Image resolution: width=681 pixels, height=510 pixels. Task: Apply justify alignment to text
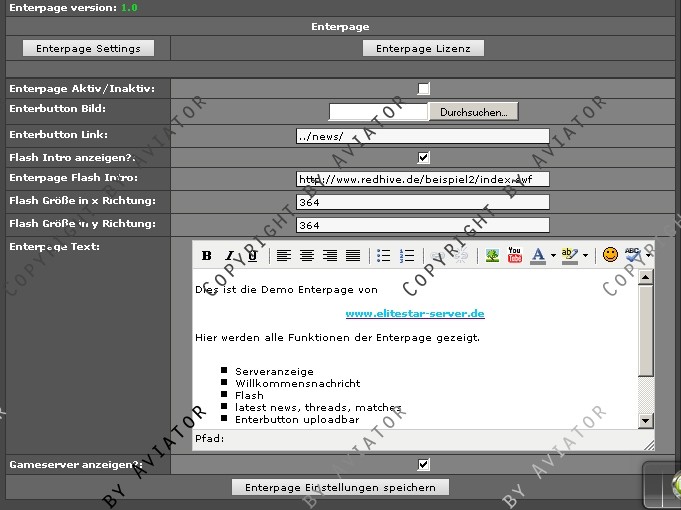pyautogui.click(x=352, y=256)
